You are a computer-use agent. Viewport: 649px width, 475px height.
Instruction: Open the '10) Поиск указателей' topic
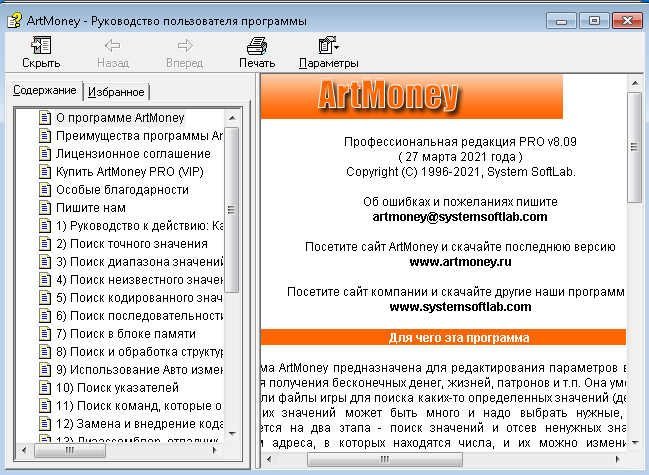[117, 388]
